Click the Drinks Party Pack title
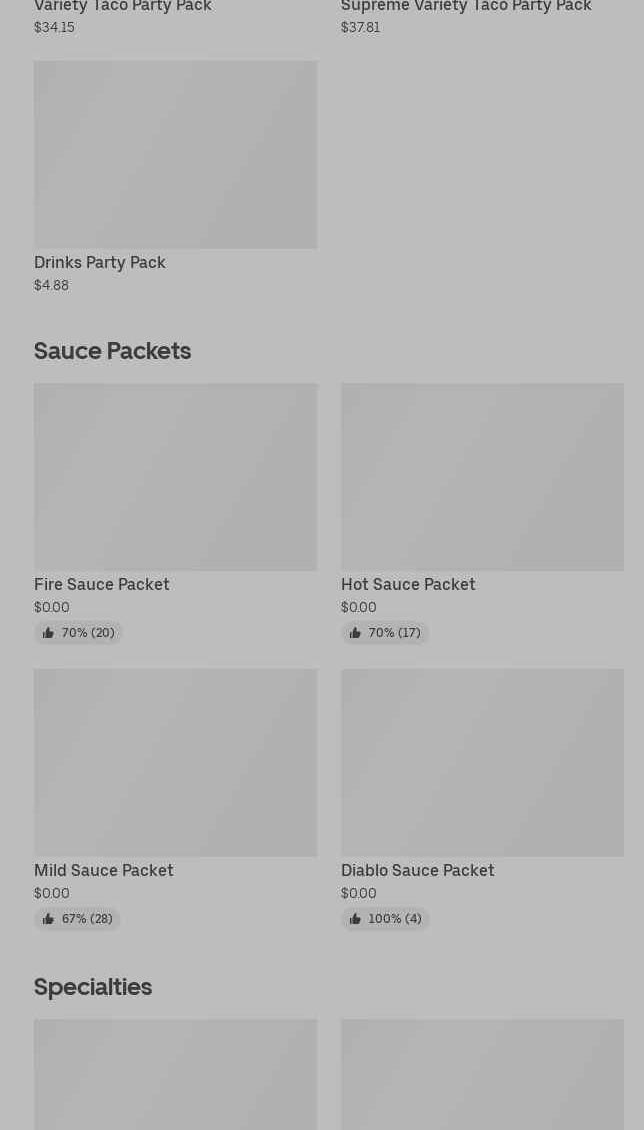The image size is (644, 1130). click(100, 262)
